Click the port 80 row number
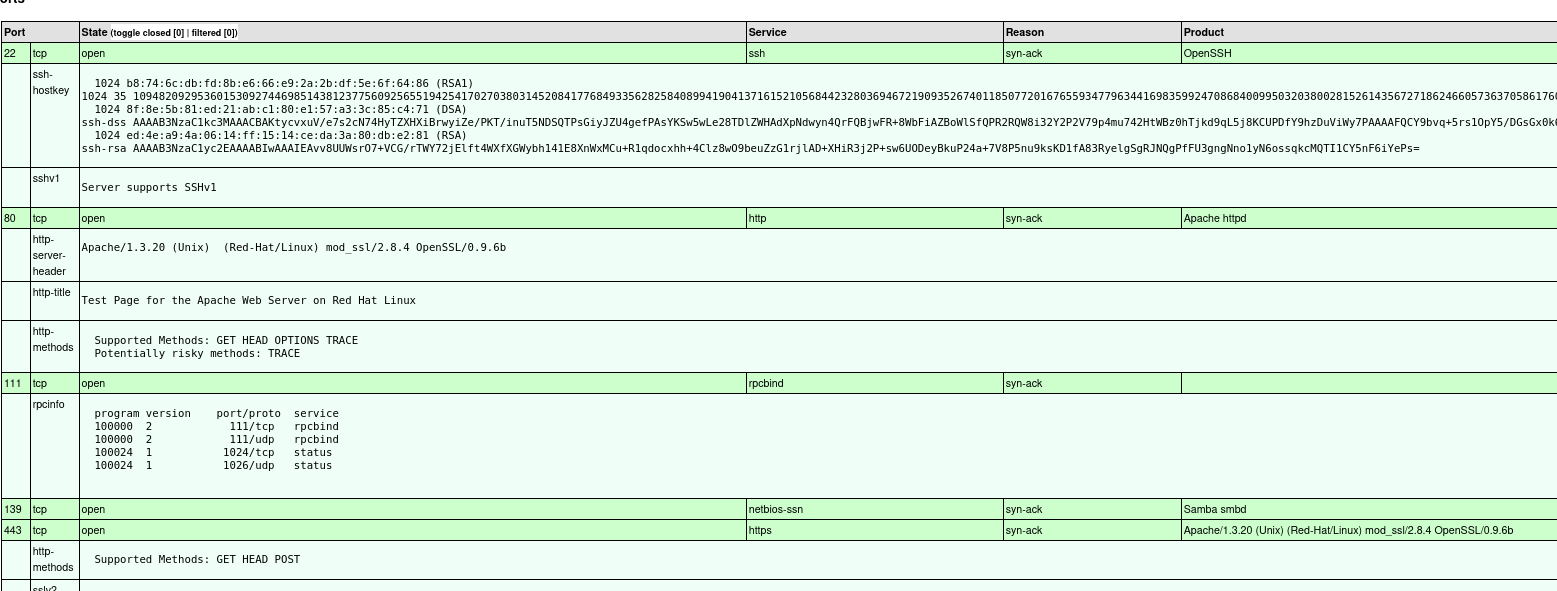Screen dimensions: 1557x591 [10, 218]
